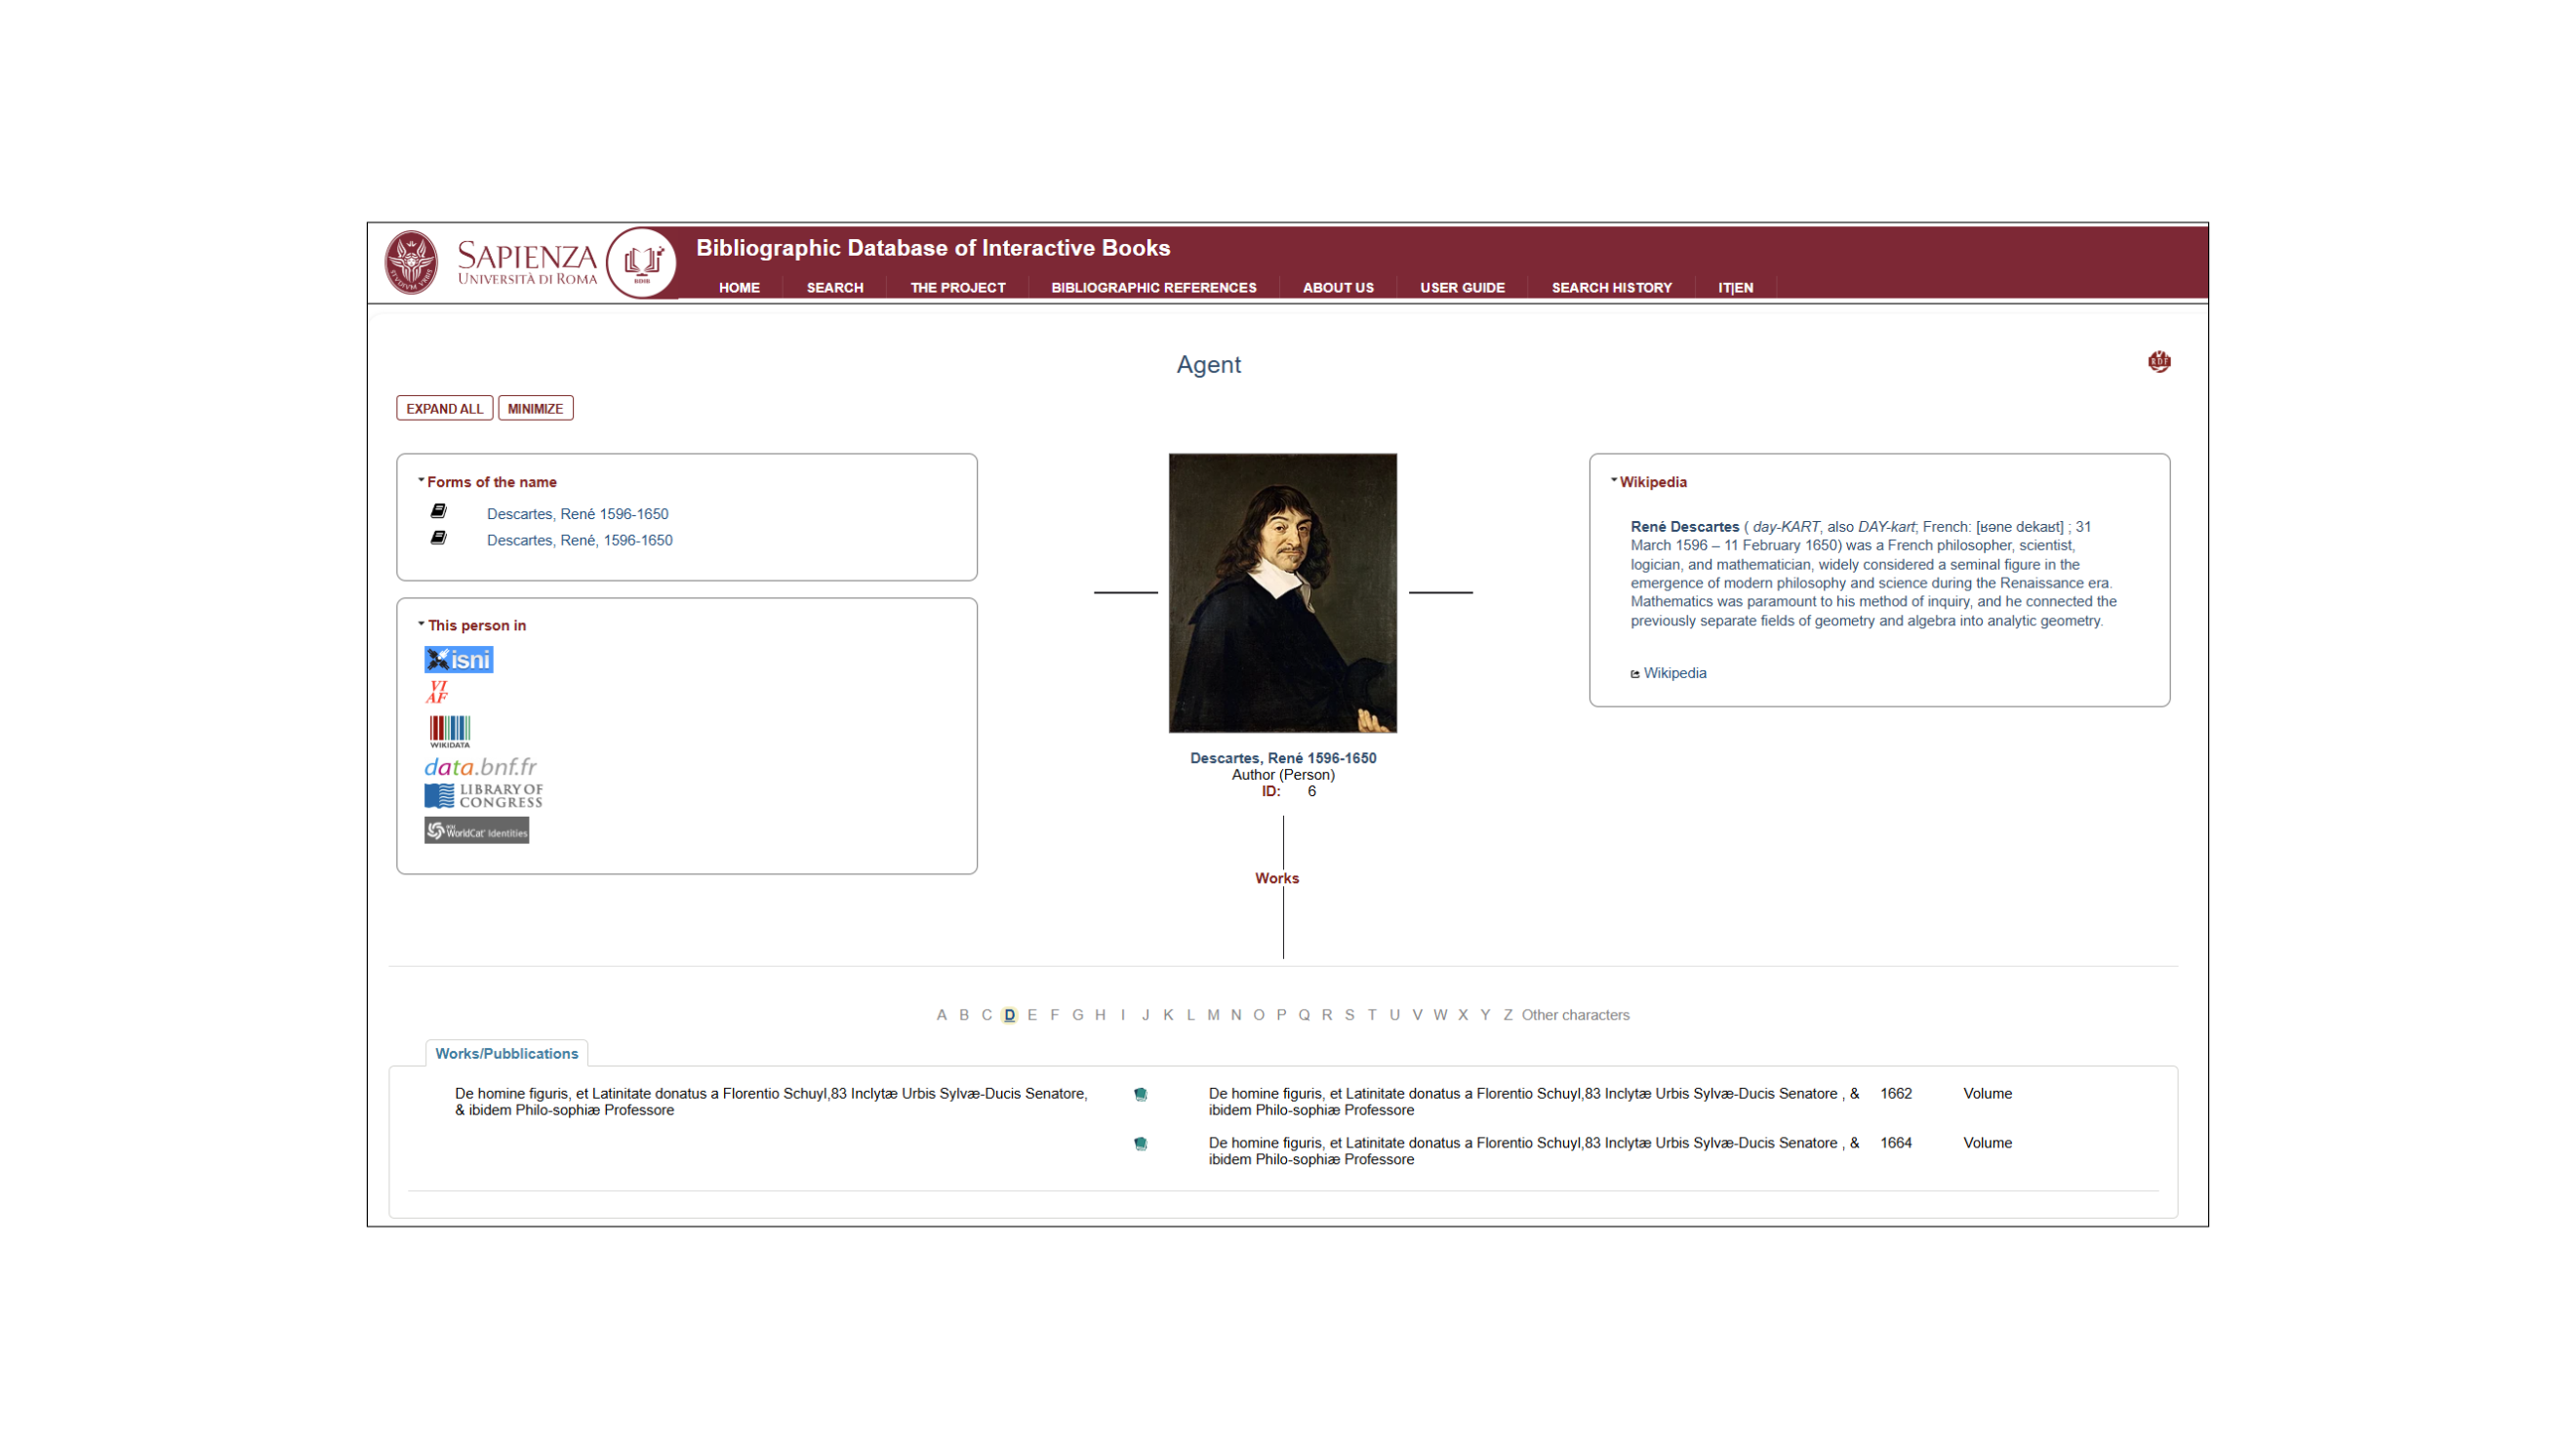
Task: Open name form 'Descartes, René 1596-1650'
Action: (x=577, y=514)
